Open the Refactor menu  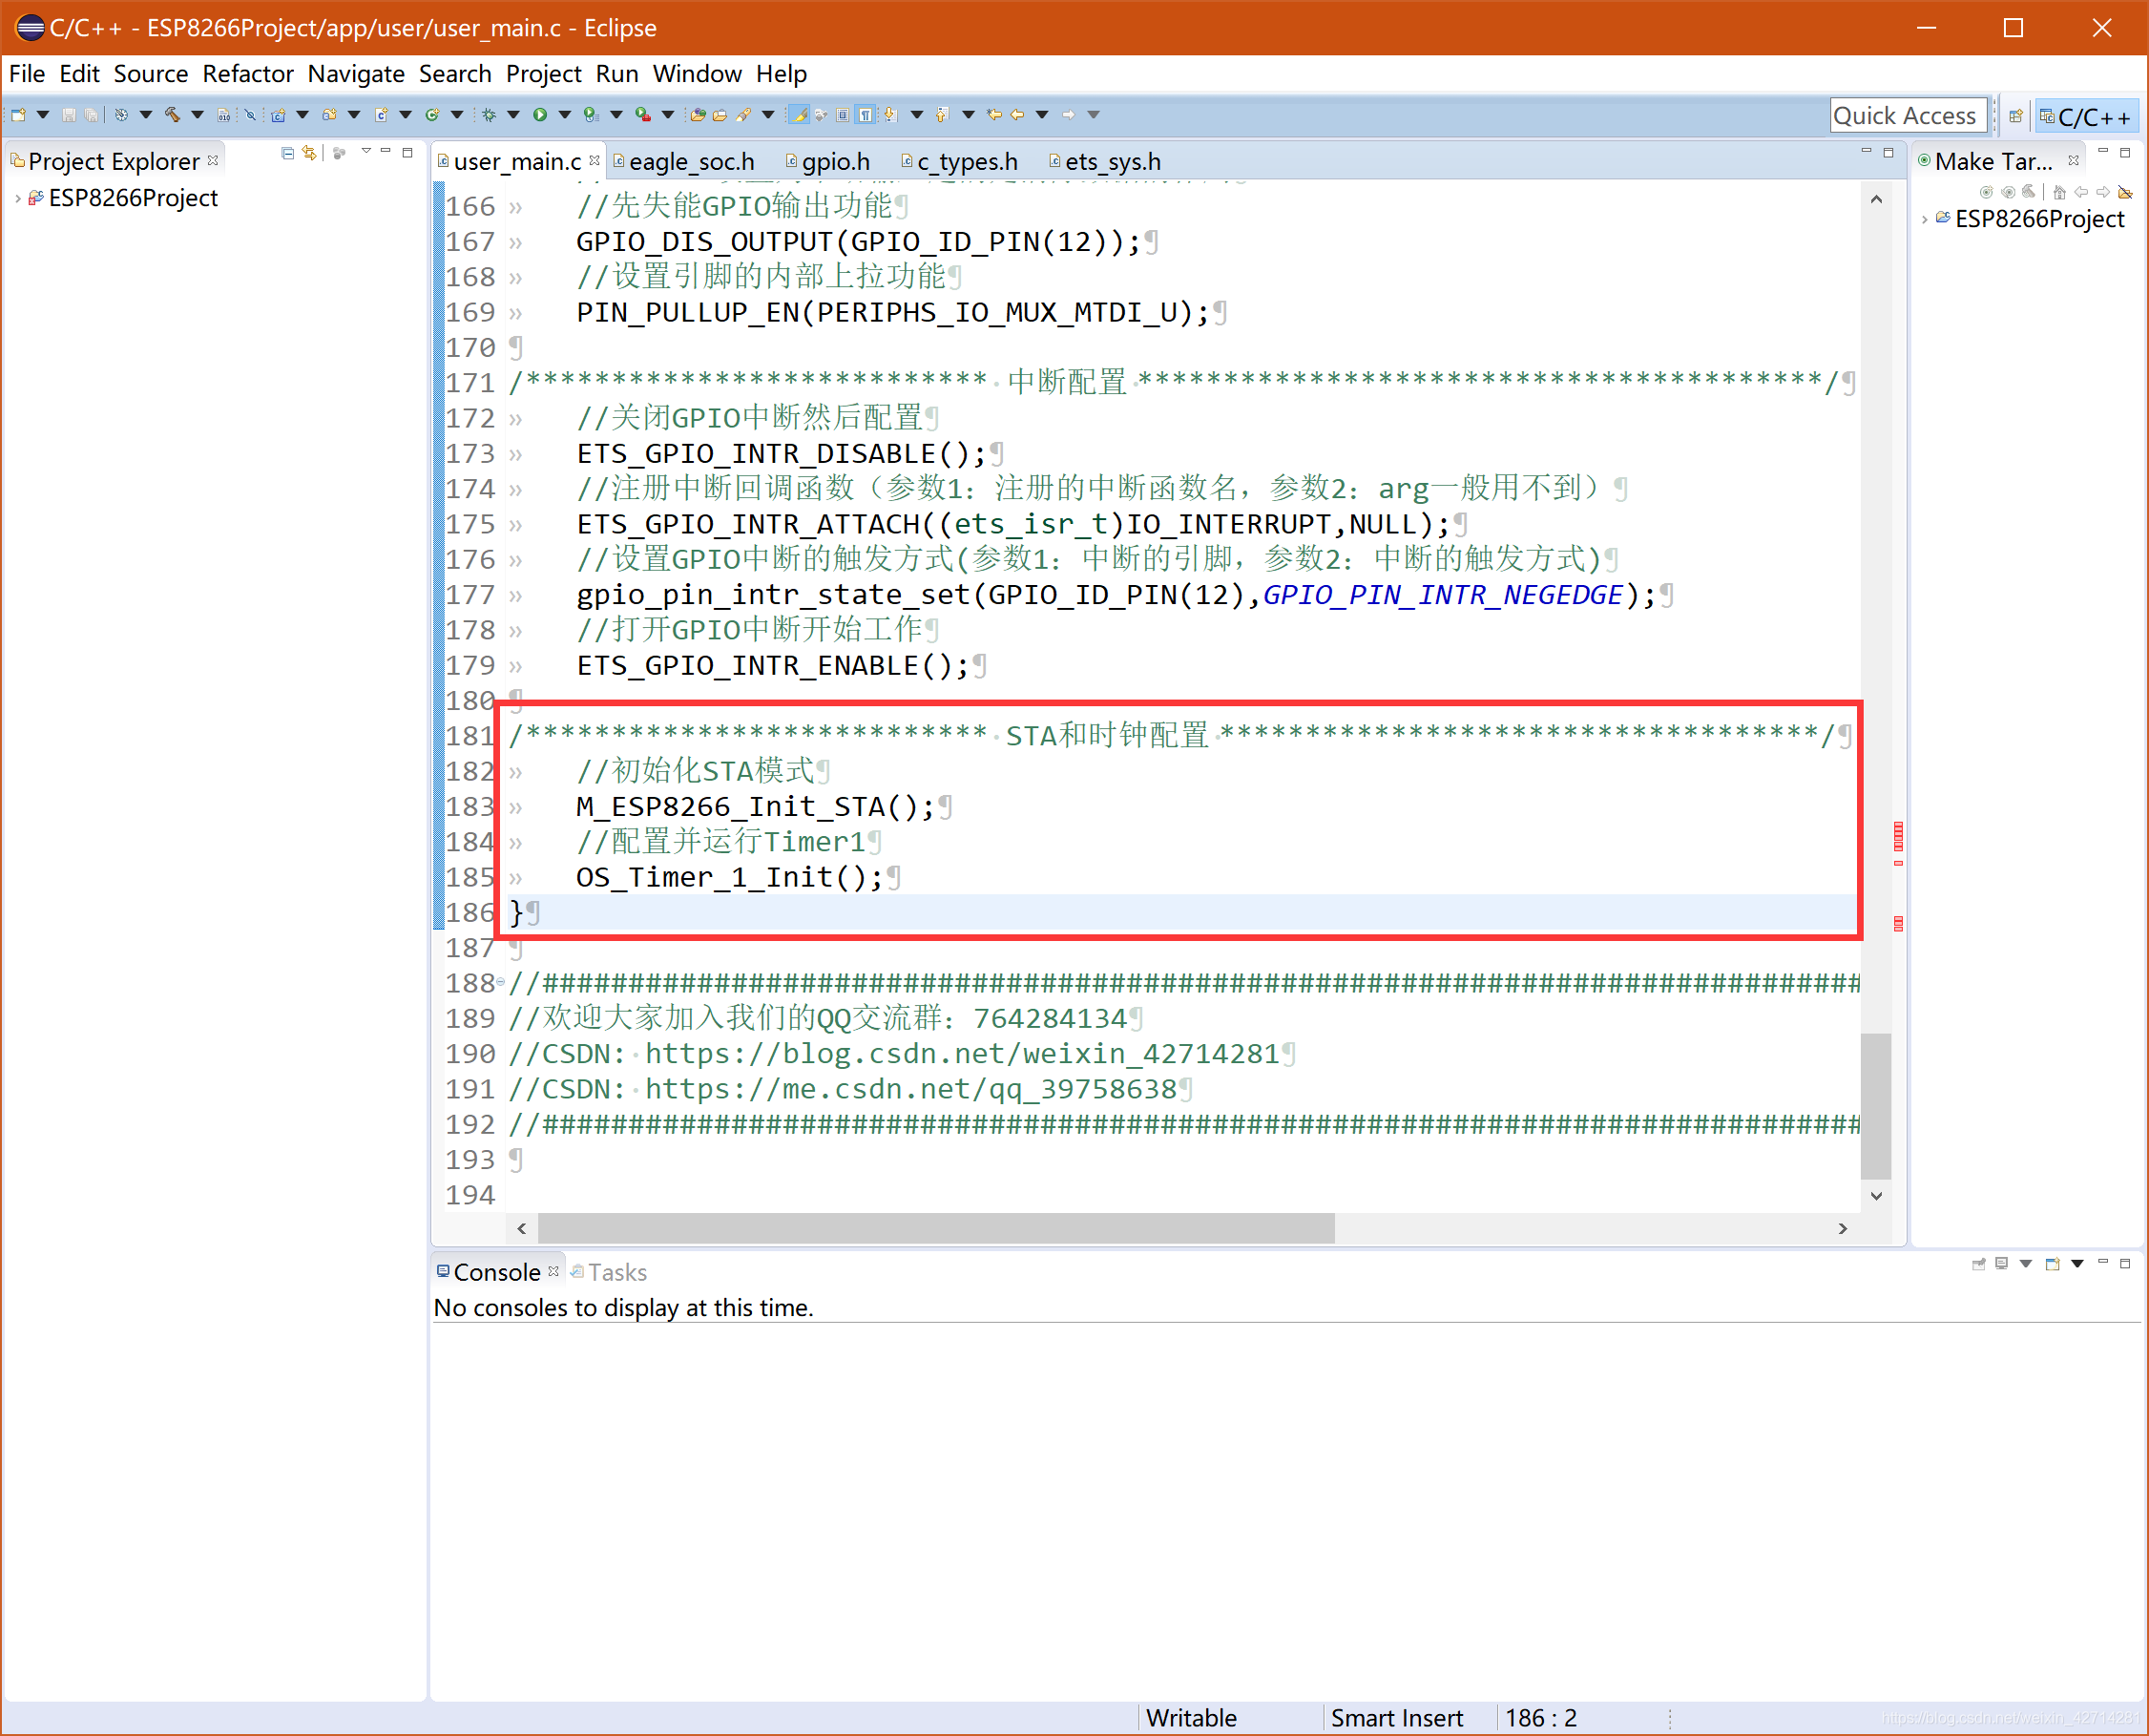point(247,74)
